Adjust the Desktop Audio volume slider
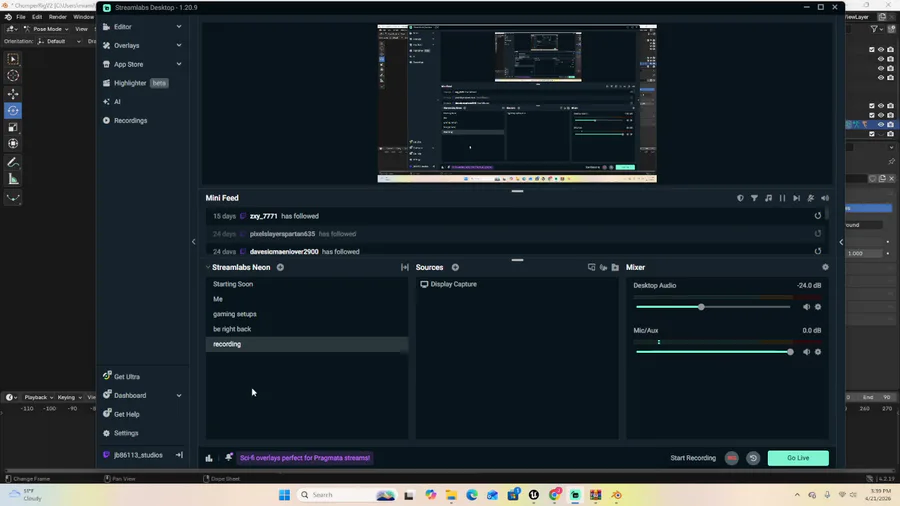900x506 pixels. 713,307
